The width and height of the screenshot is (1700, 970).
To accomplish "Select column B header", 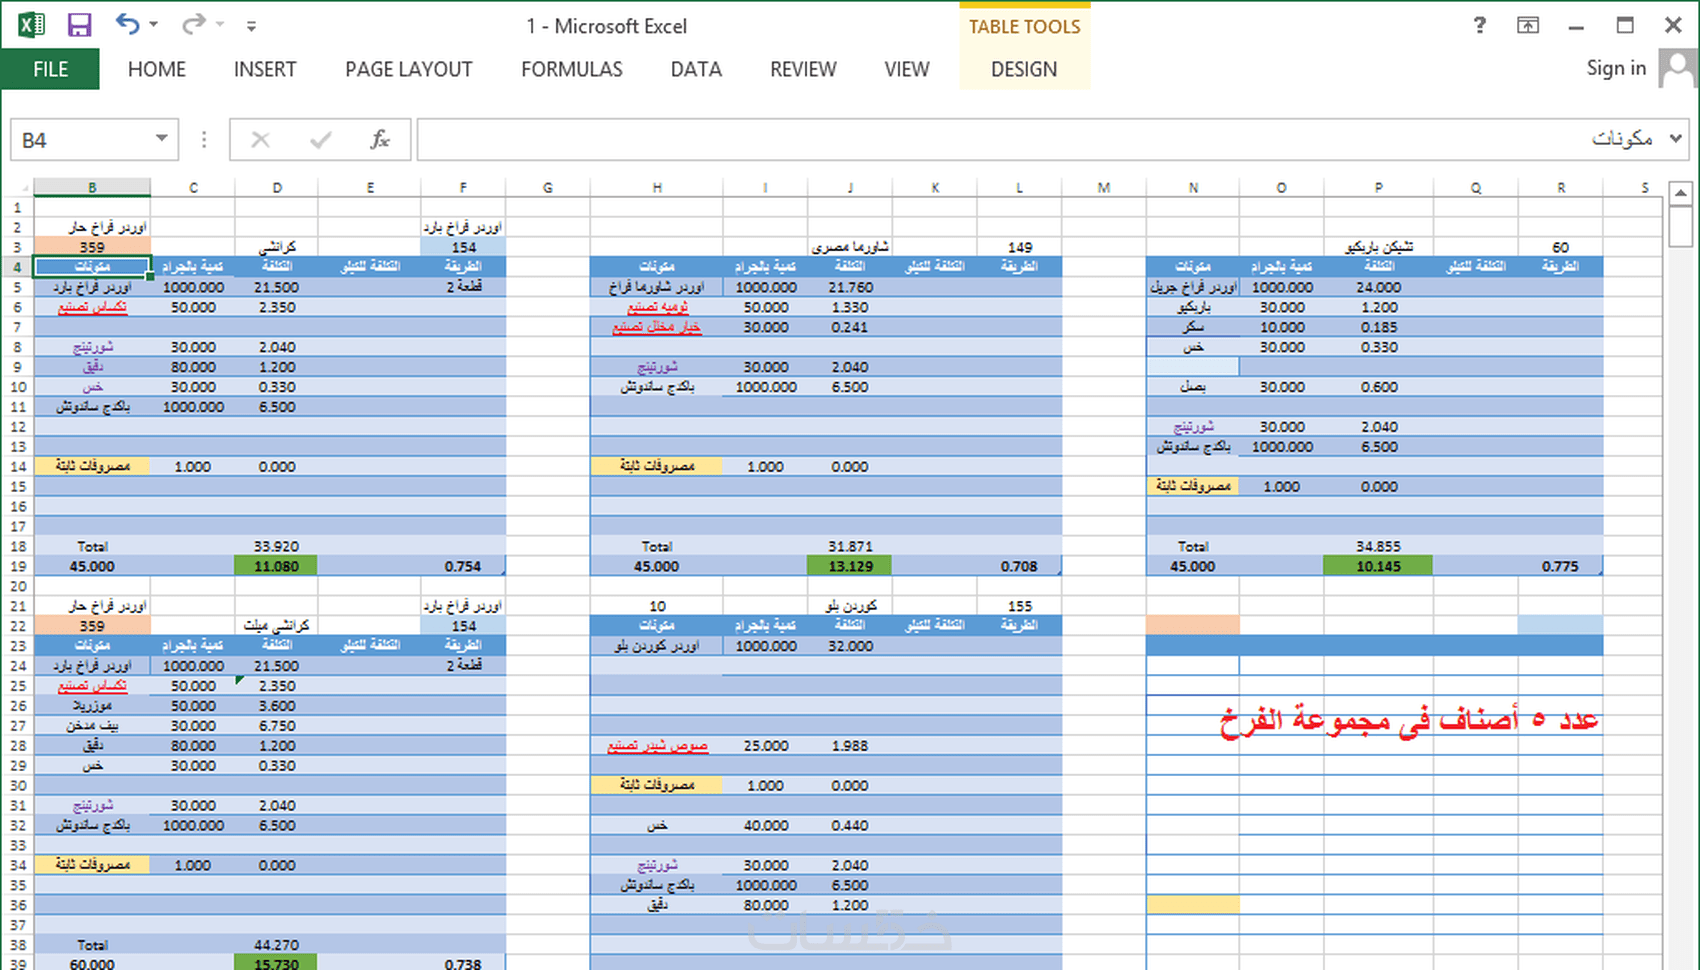I will [x=92, y=187].
